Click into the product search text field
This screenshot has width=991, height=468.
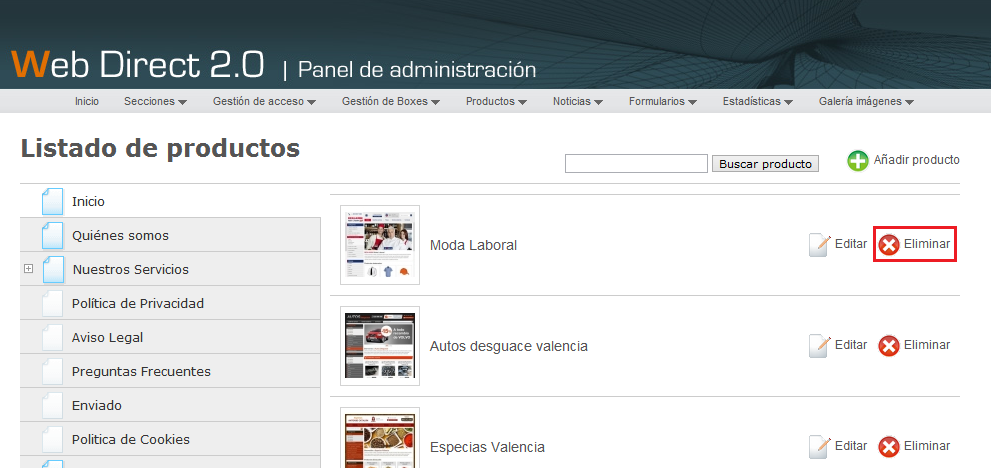(636, 163)
